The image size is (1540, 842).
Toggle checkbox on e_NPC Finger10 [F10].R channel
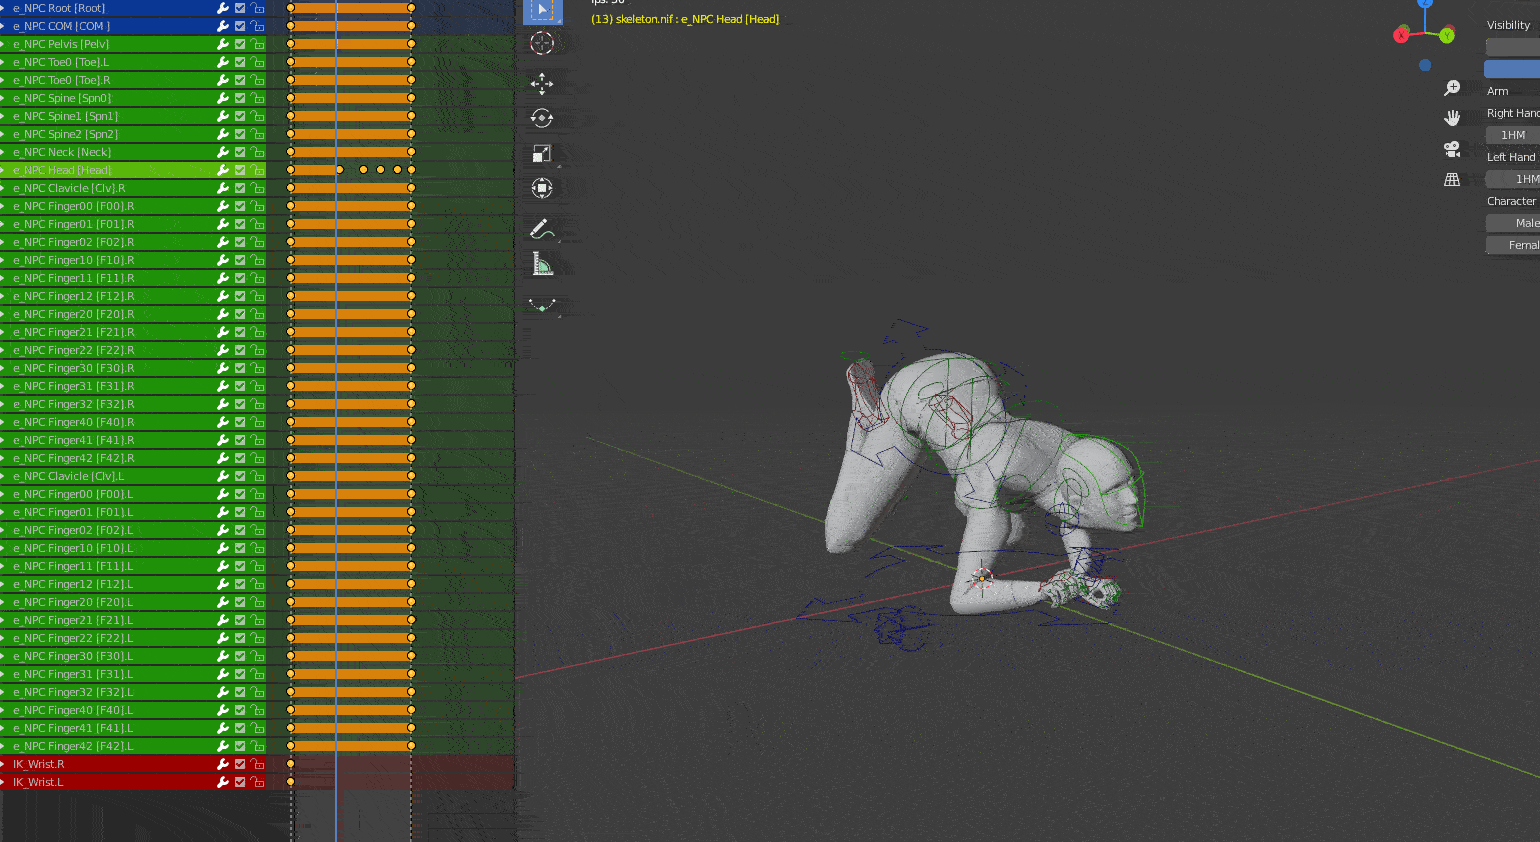click(240, 260)
